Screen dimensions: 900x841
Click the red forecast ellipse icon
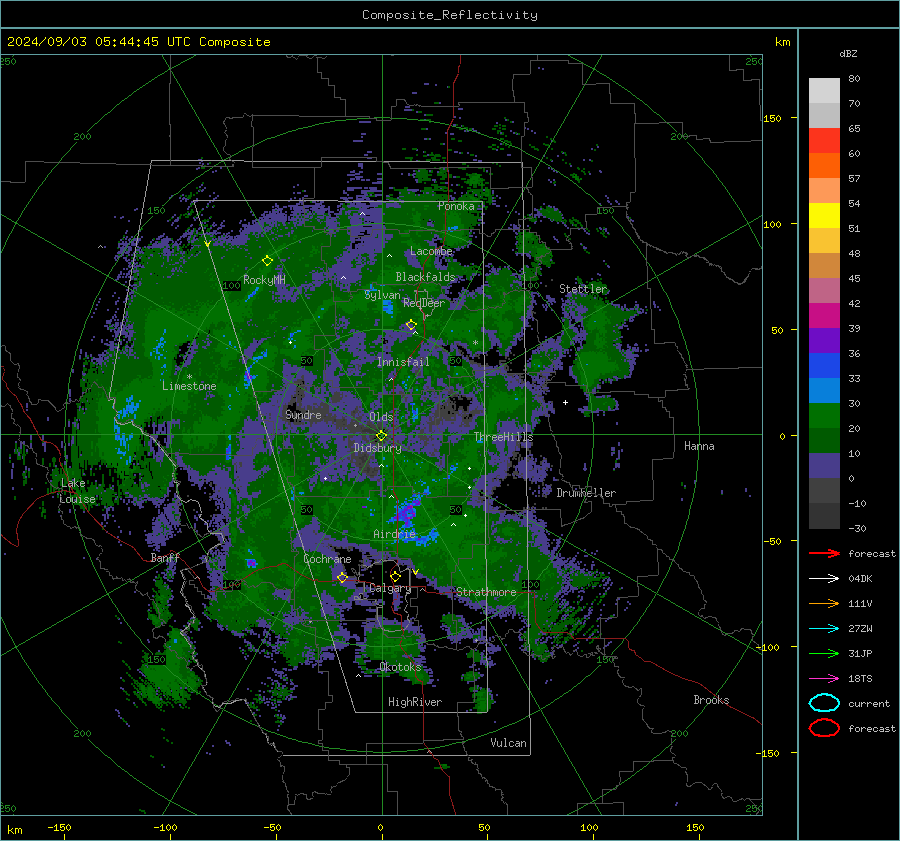(x=824, y=728)
